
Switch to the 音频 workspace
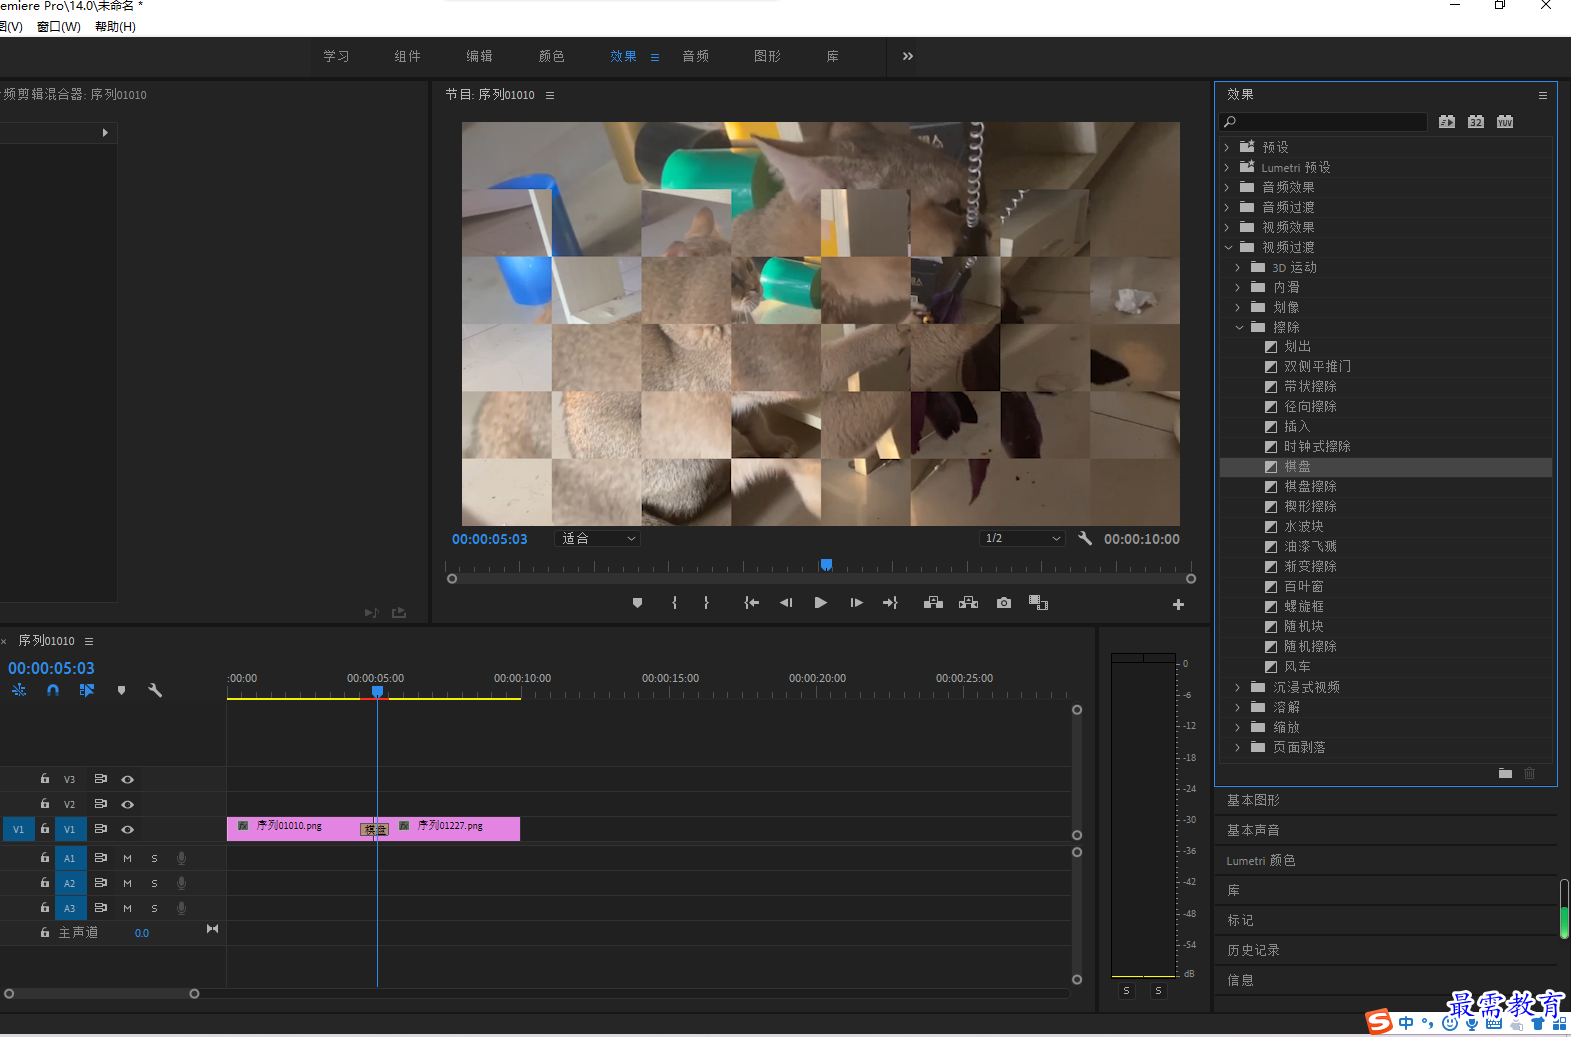click(696, 57)
